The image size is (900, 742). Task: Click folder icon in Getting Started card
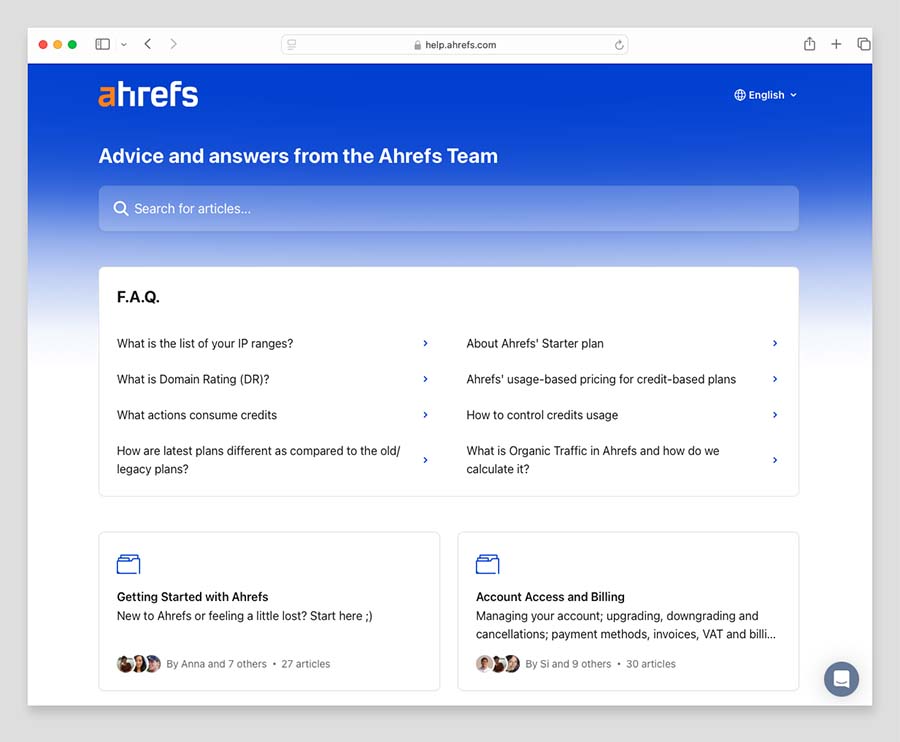pos(129,564)
